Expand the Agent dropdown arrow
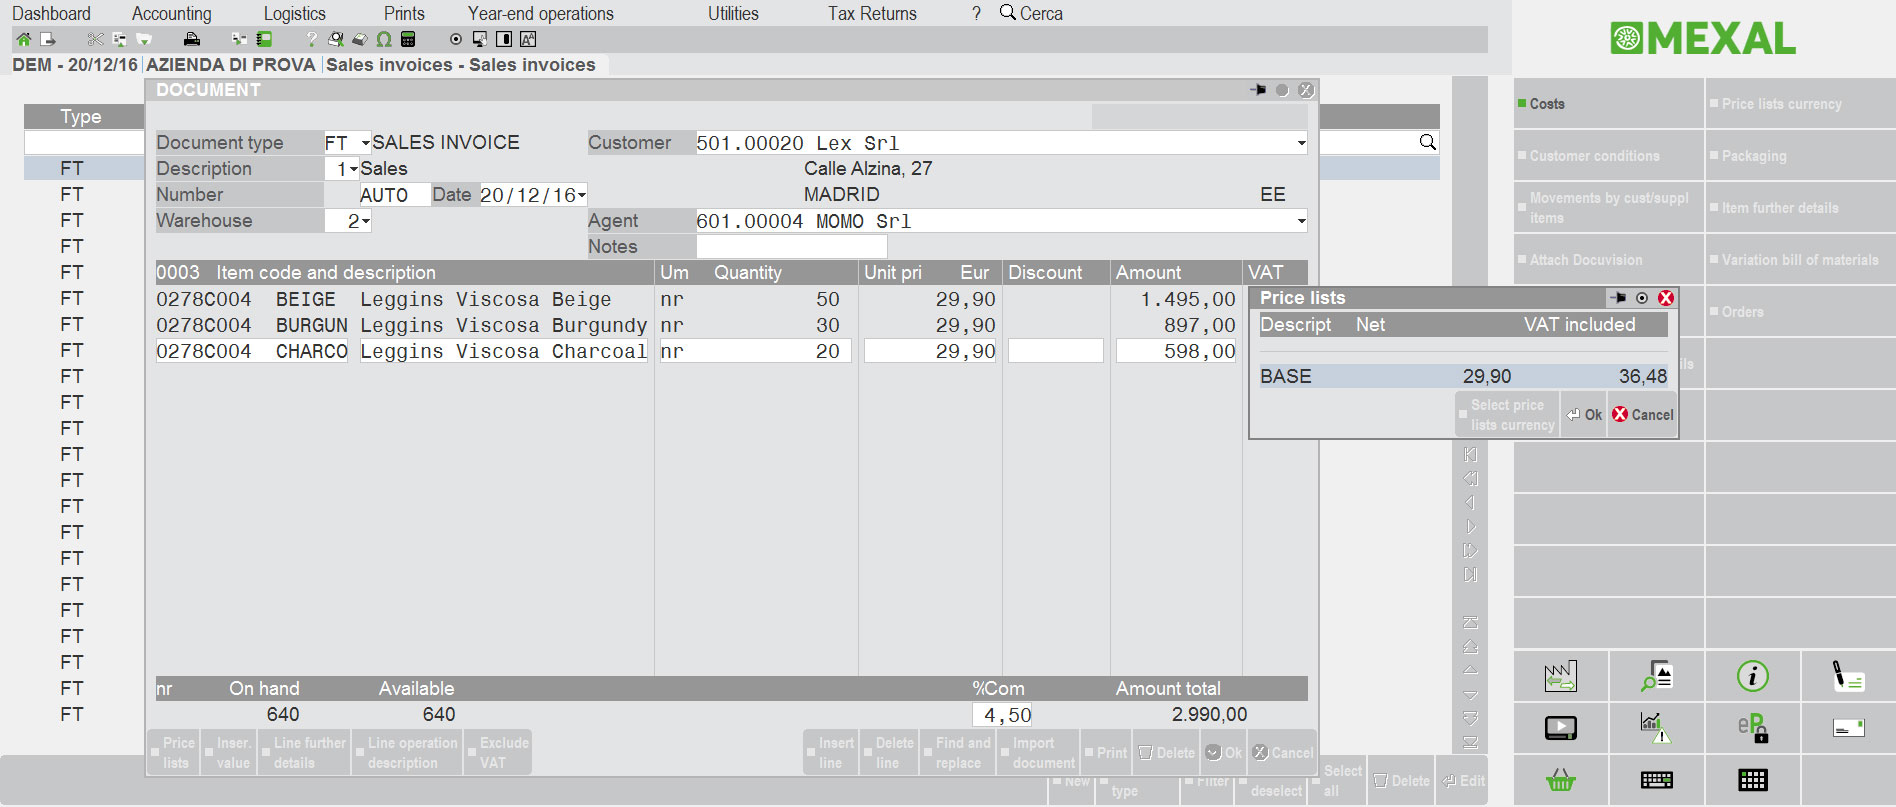The height and width of the screenshot is (807, 1896). pos(1301,221)
